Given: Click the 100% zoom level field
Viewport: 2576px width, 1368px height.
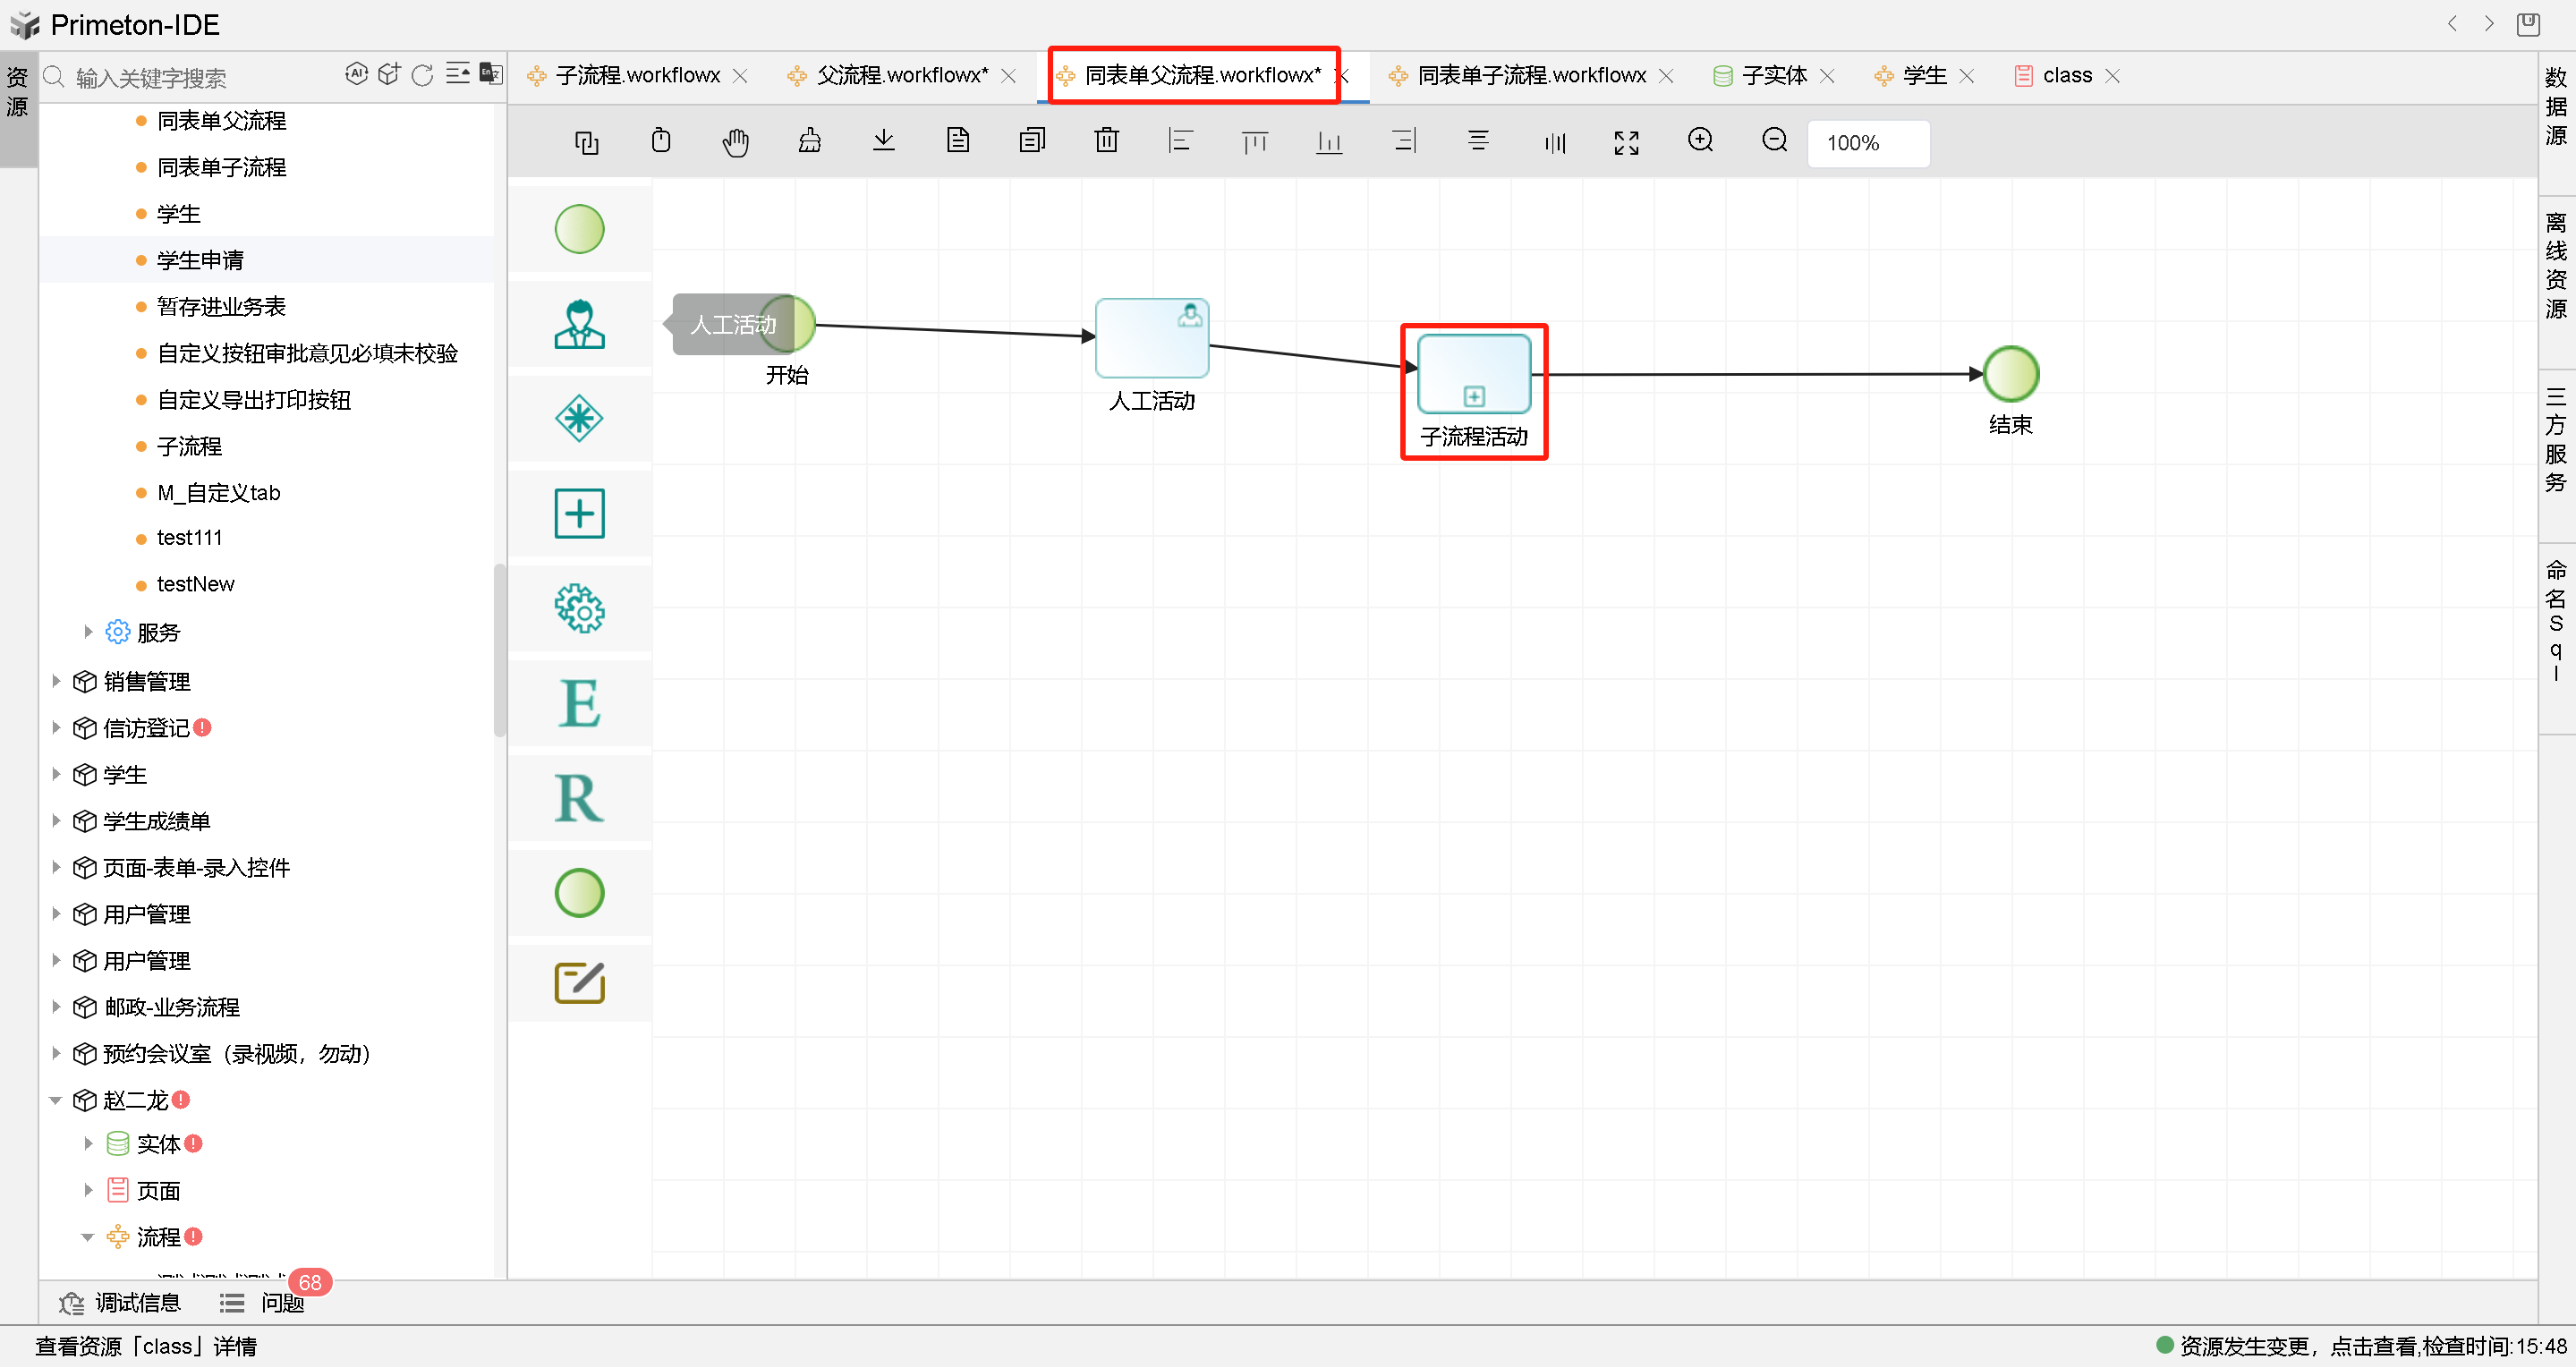Looking at the screenshot, I should [1866, 143].
